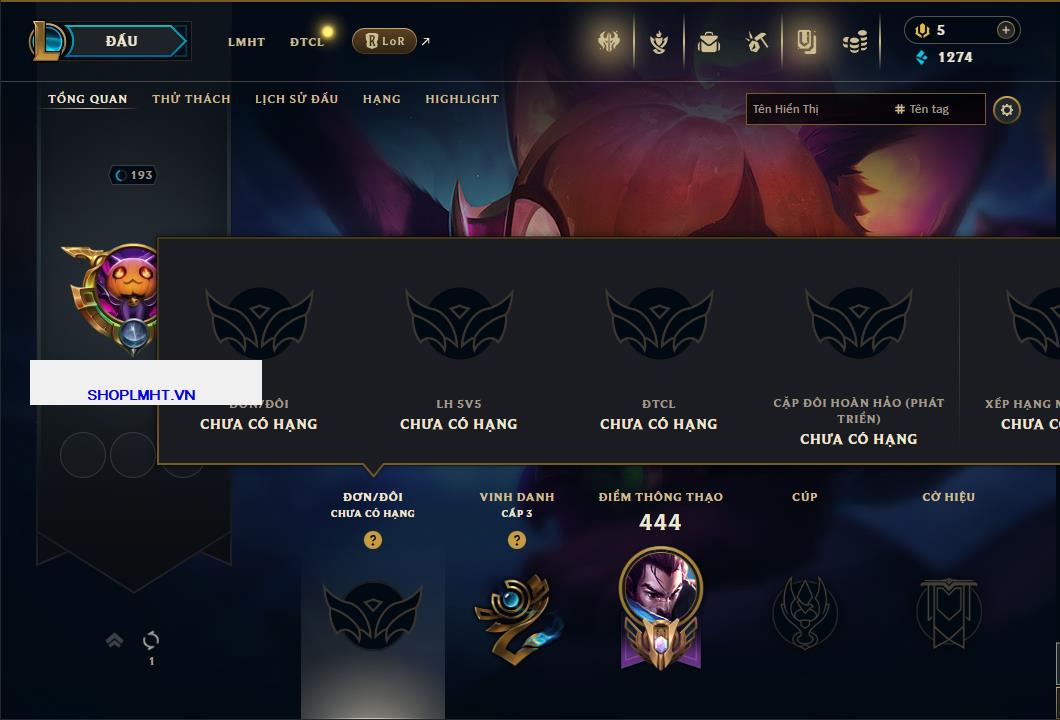
Task: Click the plus icon to buy RP
Action: pos(1005,30)
